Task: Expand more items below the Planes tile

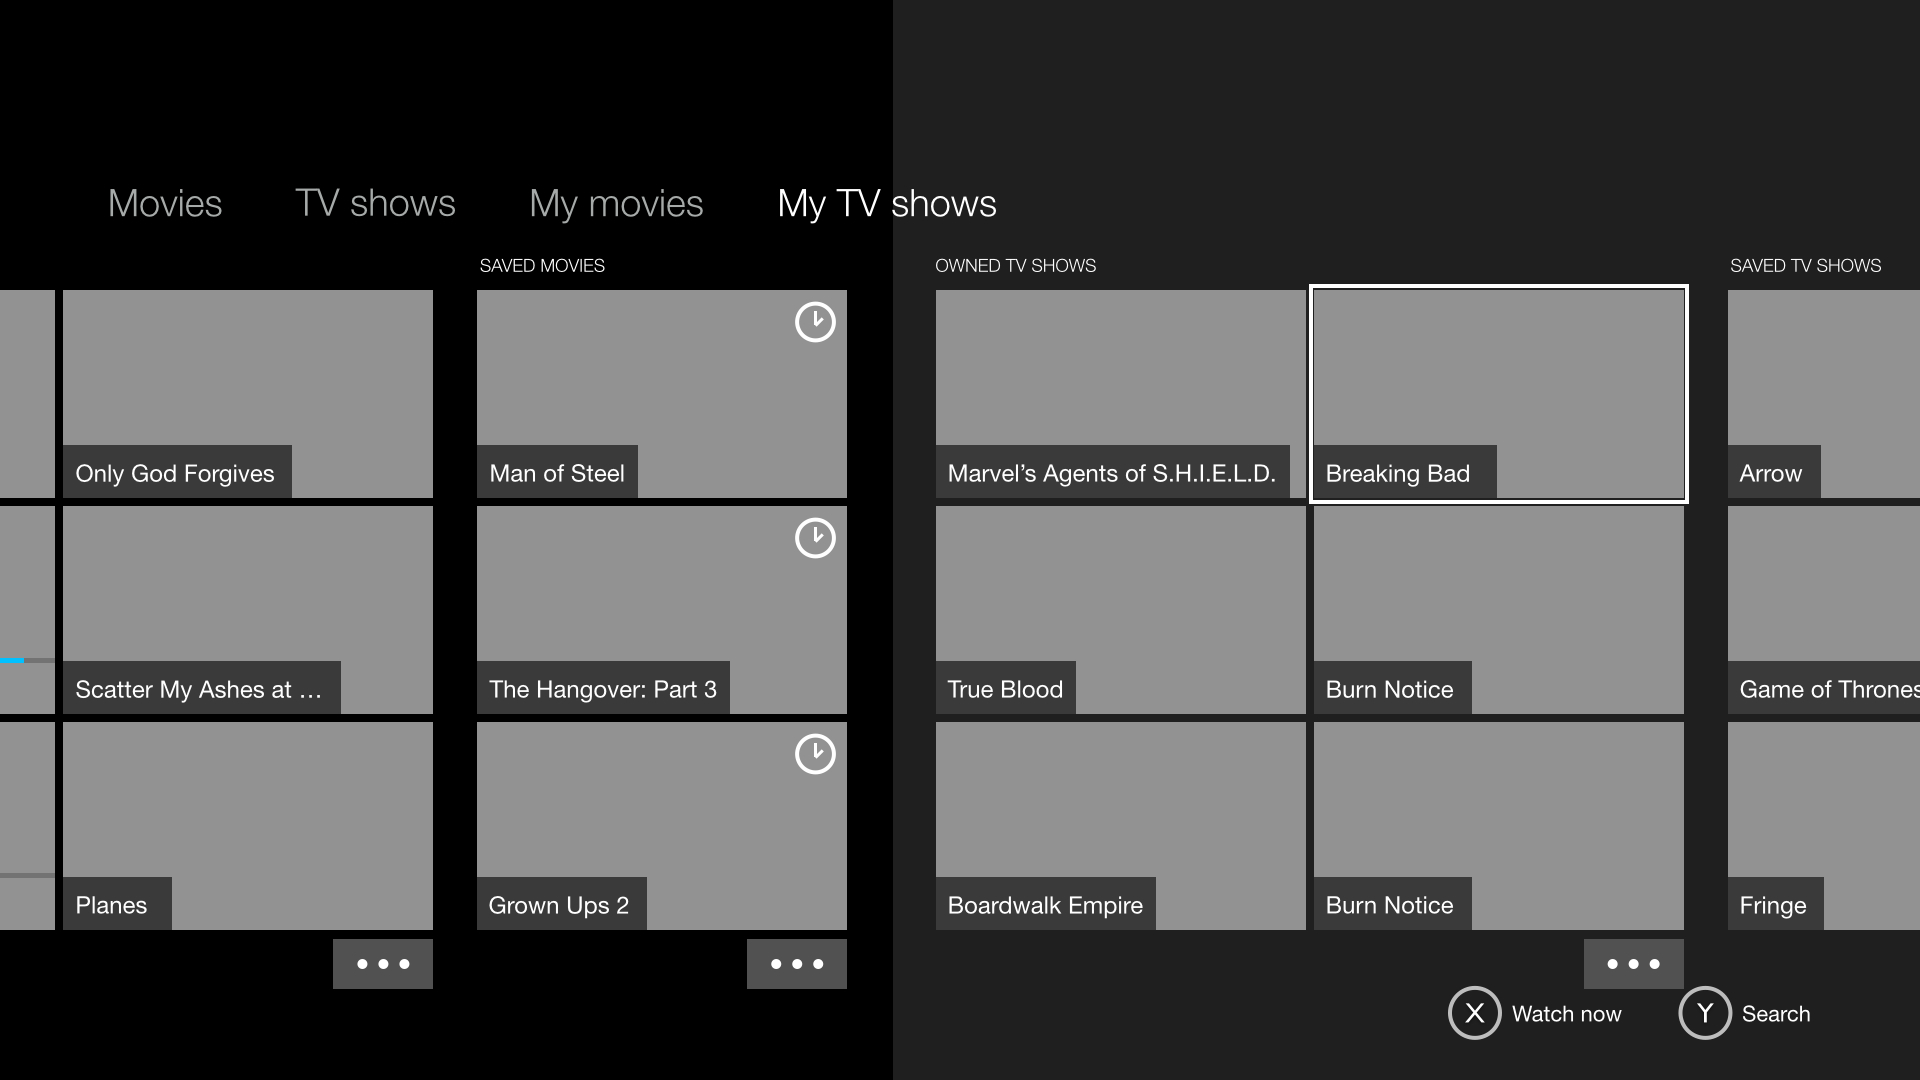Action: (383, 964)
